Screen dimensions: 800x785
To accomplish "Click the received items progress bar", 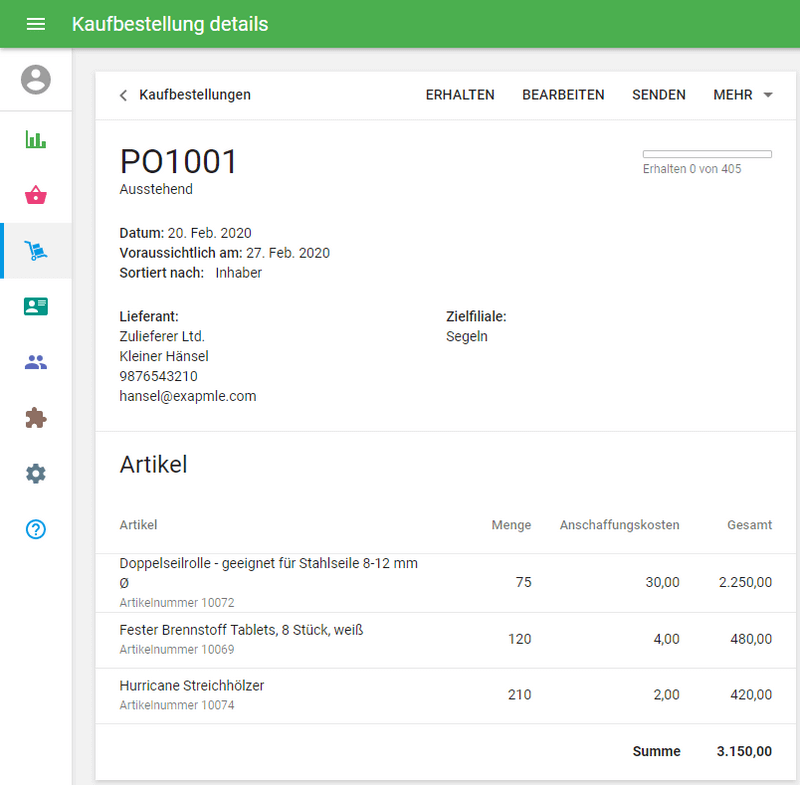I will [707, 154].
